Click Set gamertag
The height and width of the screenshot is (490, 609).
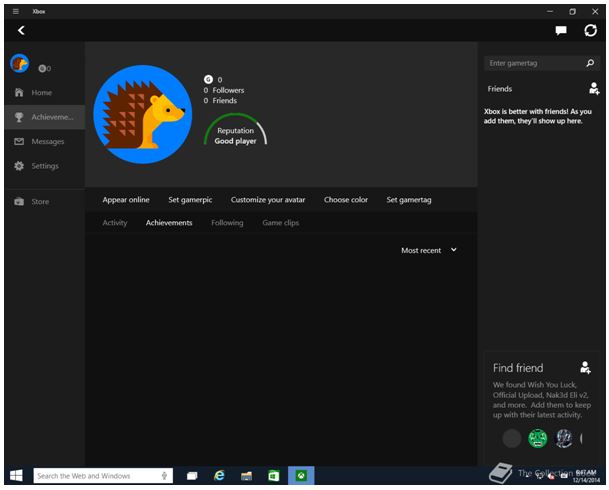pos(409,200)
